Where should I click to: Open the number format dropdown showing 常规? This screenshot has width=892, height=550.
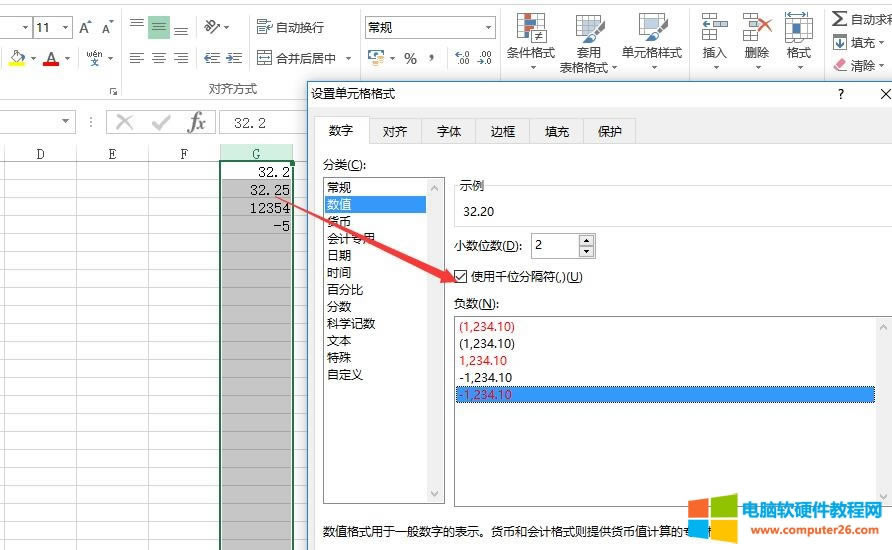(488, 28)
